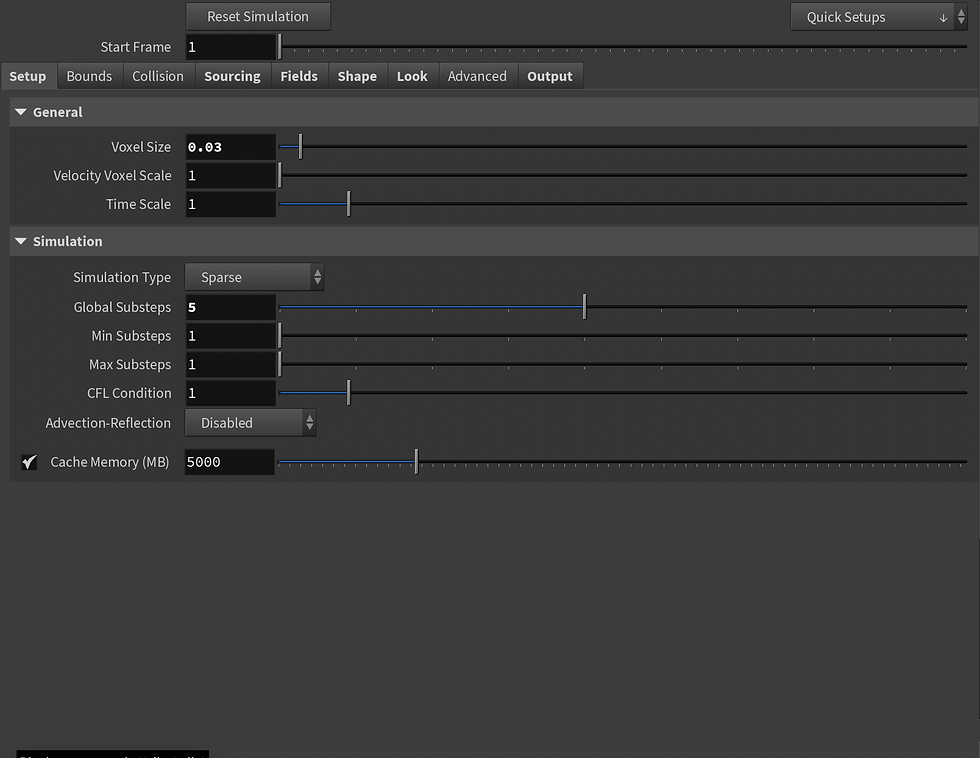Click the Velocity Voxel Scale field
980x758 pixels.
[231, 176]
